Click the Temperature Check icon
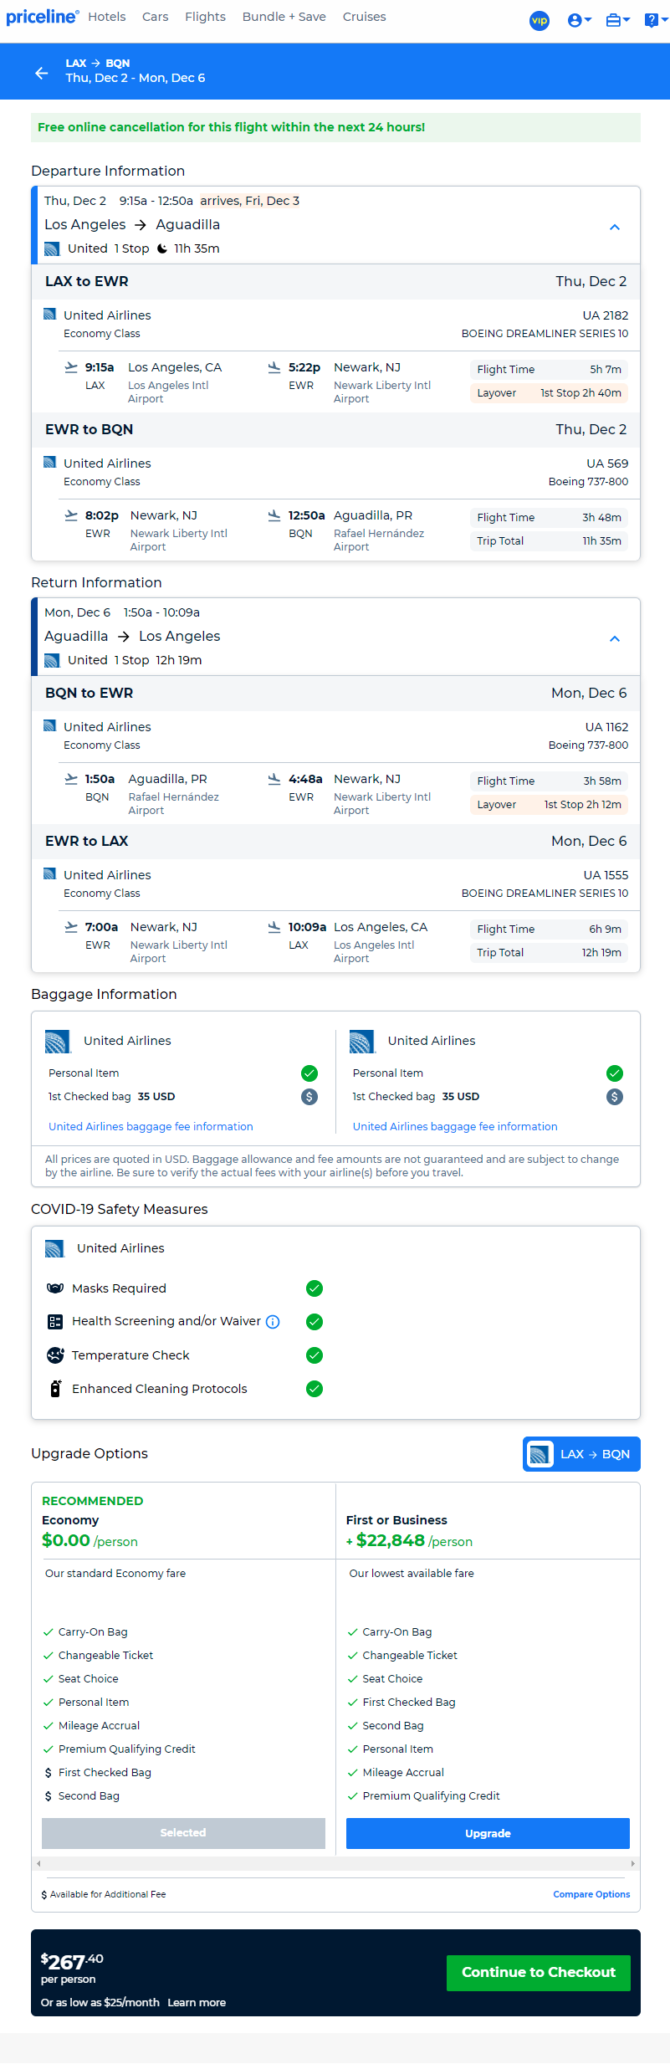This screenshot has height=2064, width=670. pyautogui.click(x=55, y=1355)
